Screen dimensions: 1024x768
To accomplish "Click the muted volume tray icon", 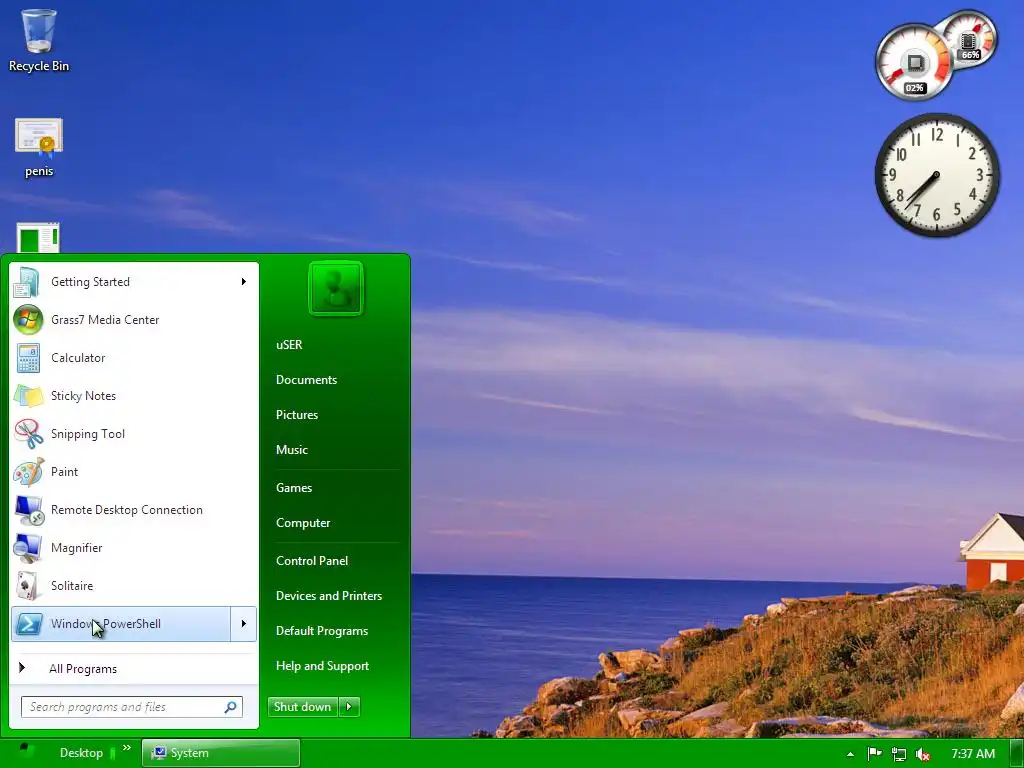I will [922, 754].
